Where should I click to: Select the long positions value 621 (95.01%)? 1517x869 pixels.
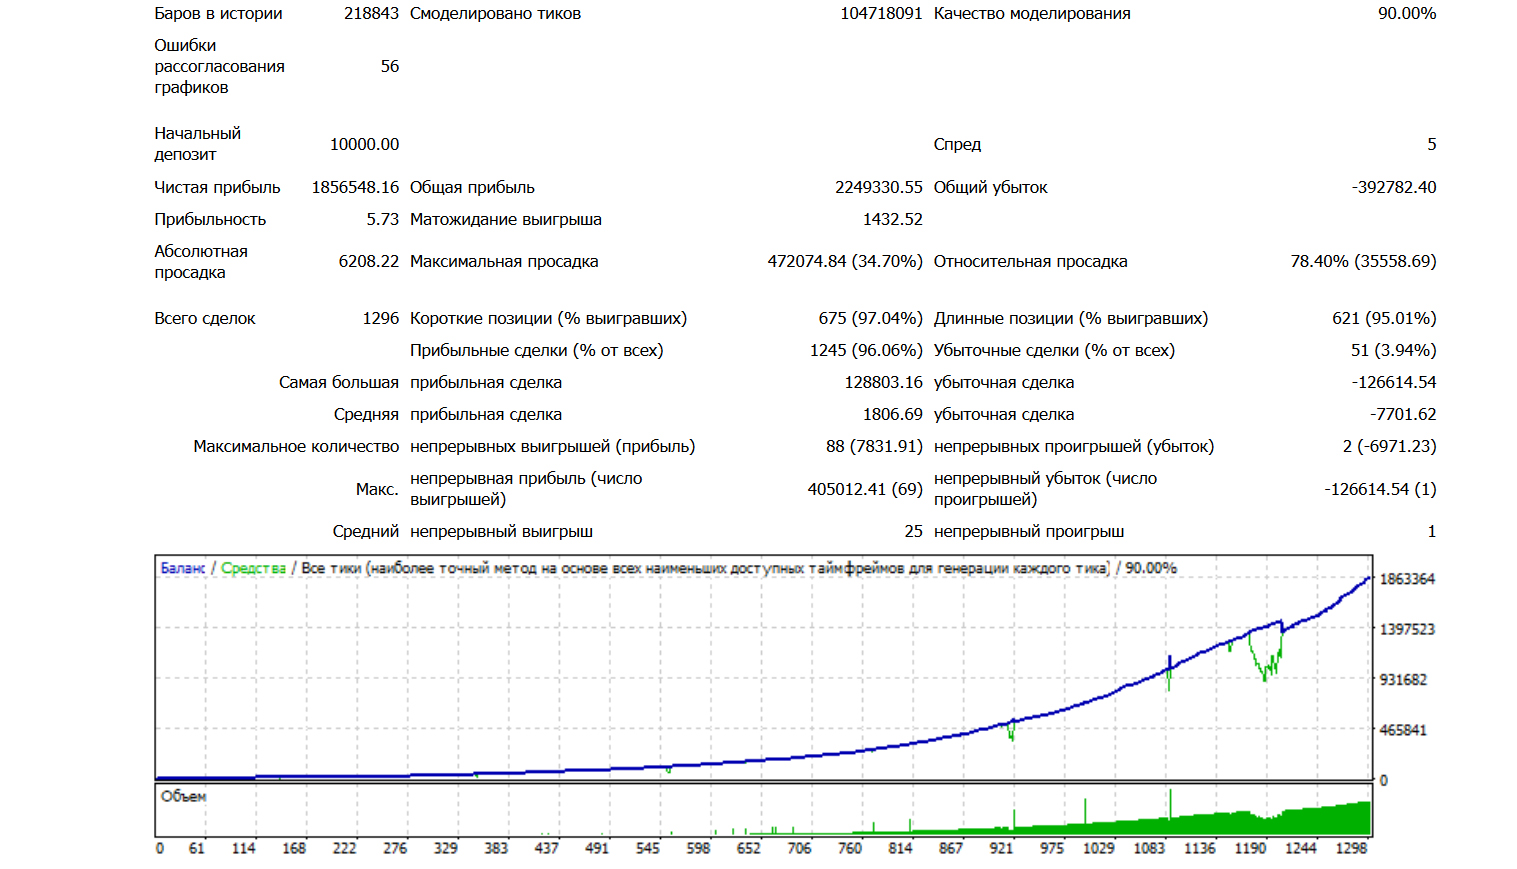click(1384, 318)
